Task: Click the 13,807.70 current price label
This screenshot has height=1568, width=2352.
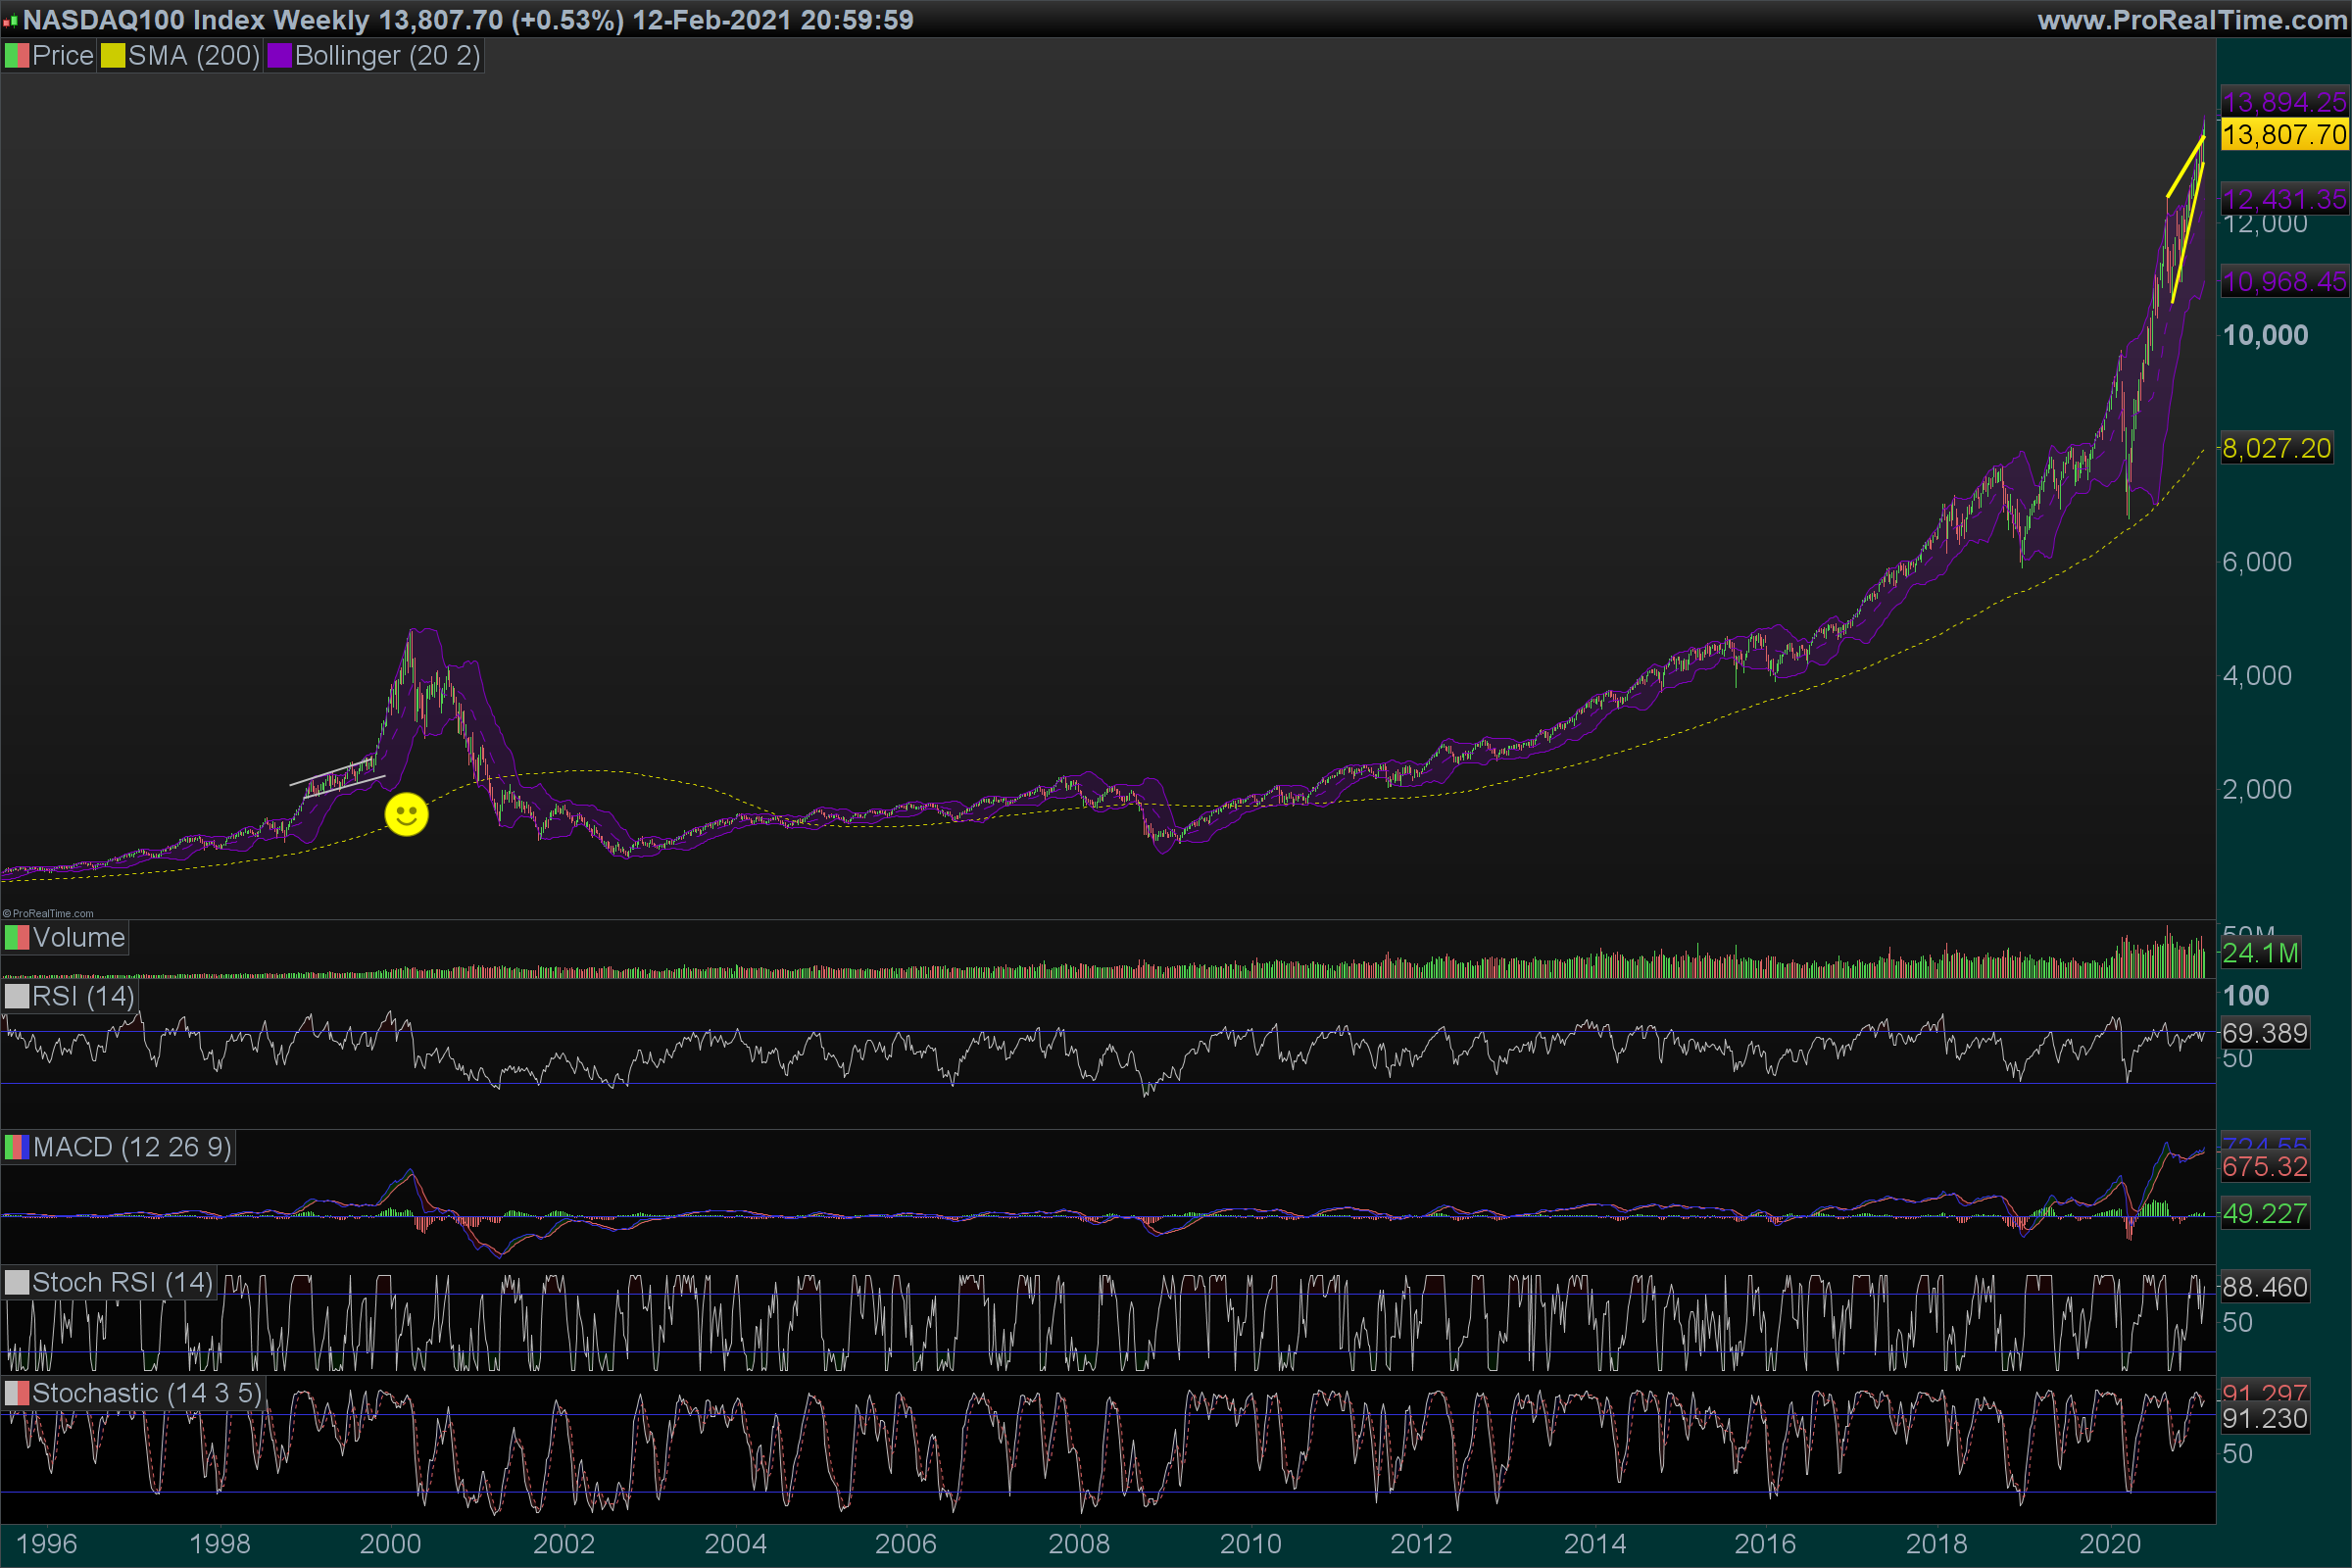Action: coord(2284,134)
